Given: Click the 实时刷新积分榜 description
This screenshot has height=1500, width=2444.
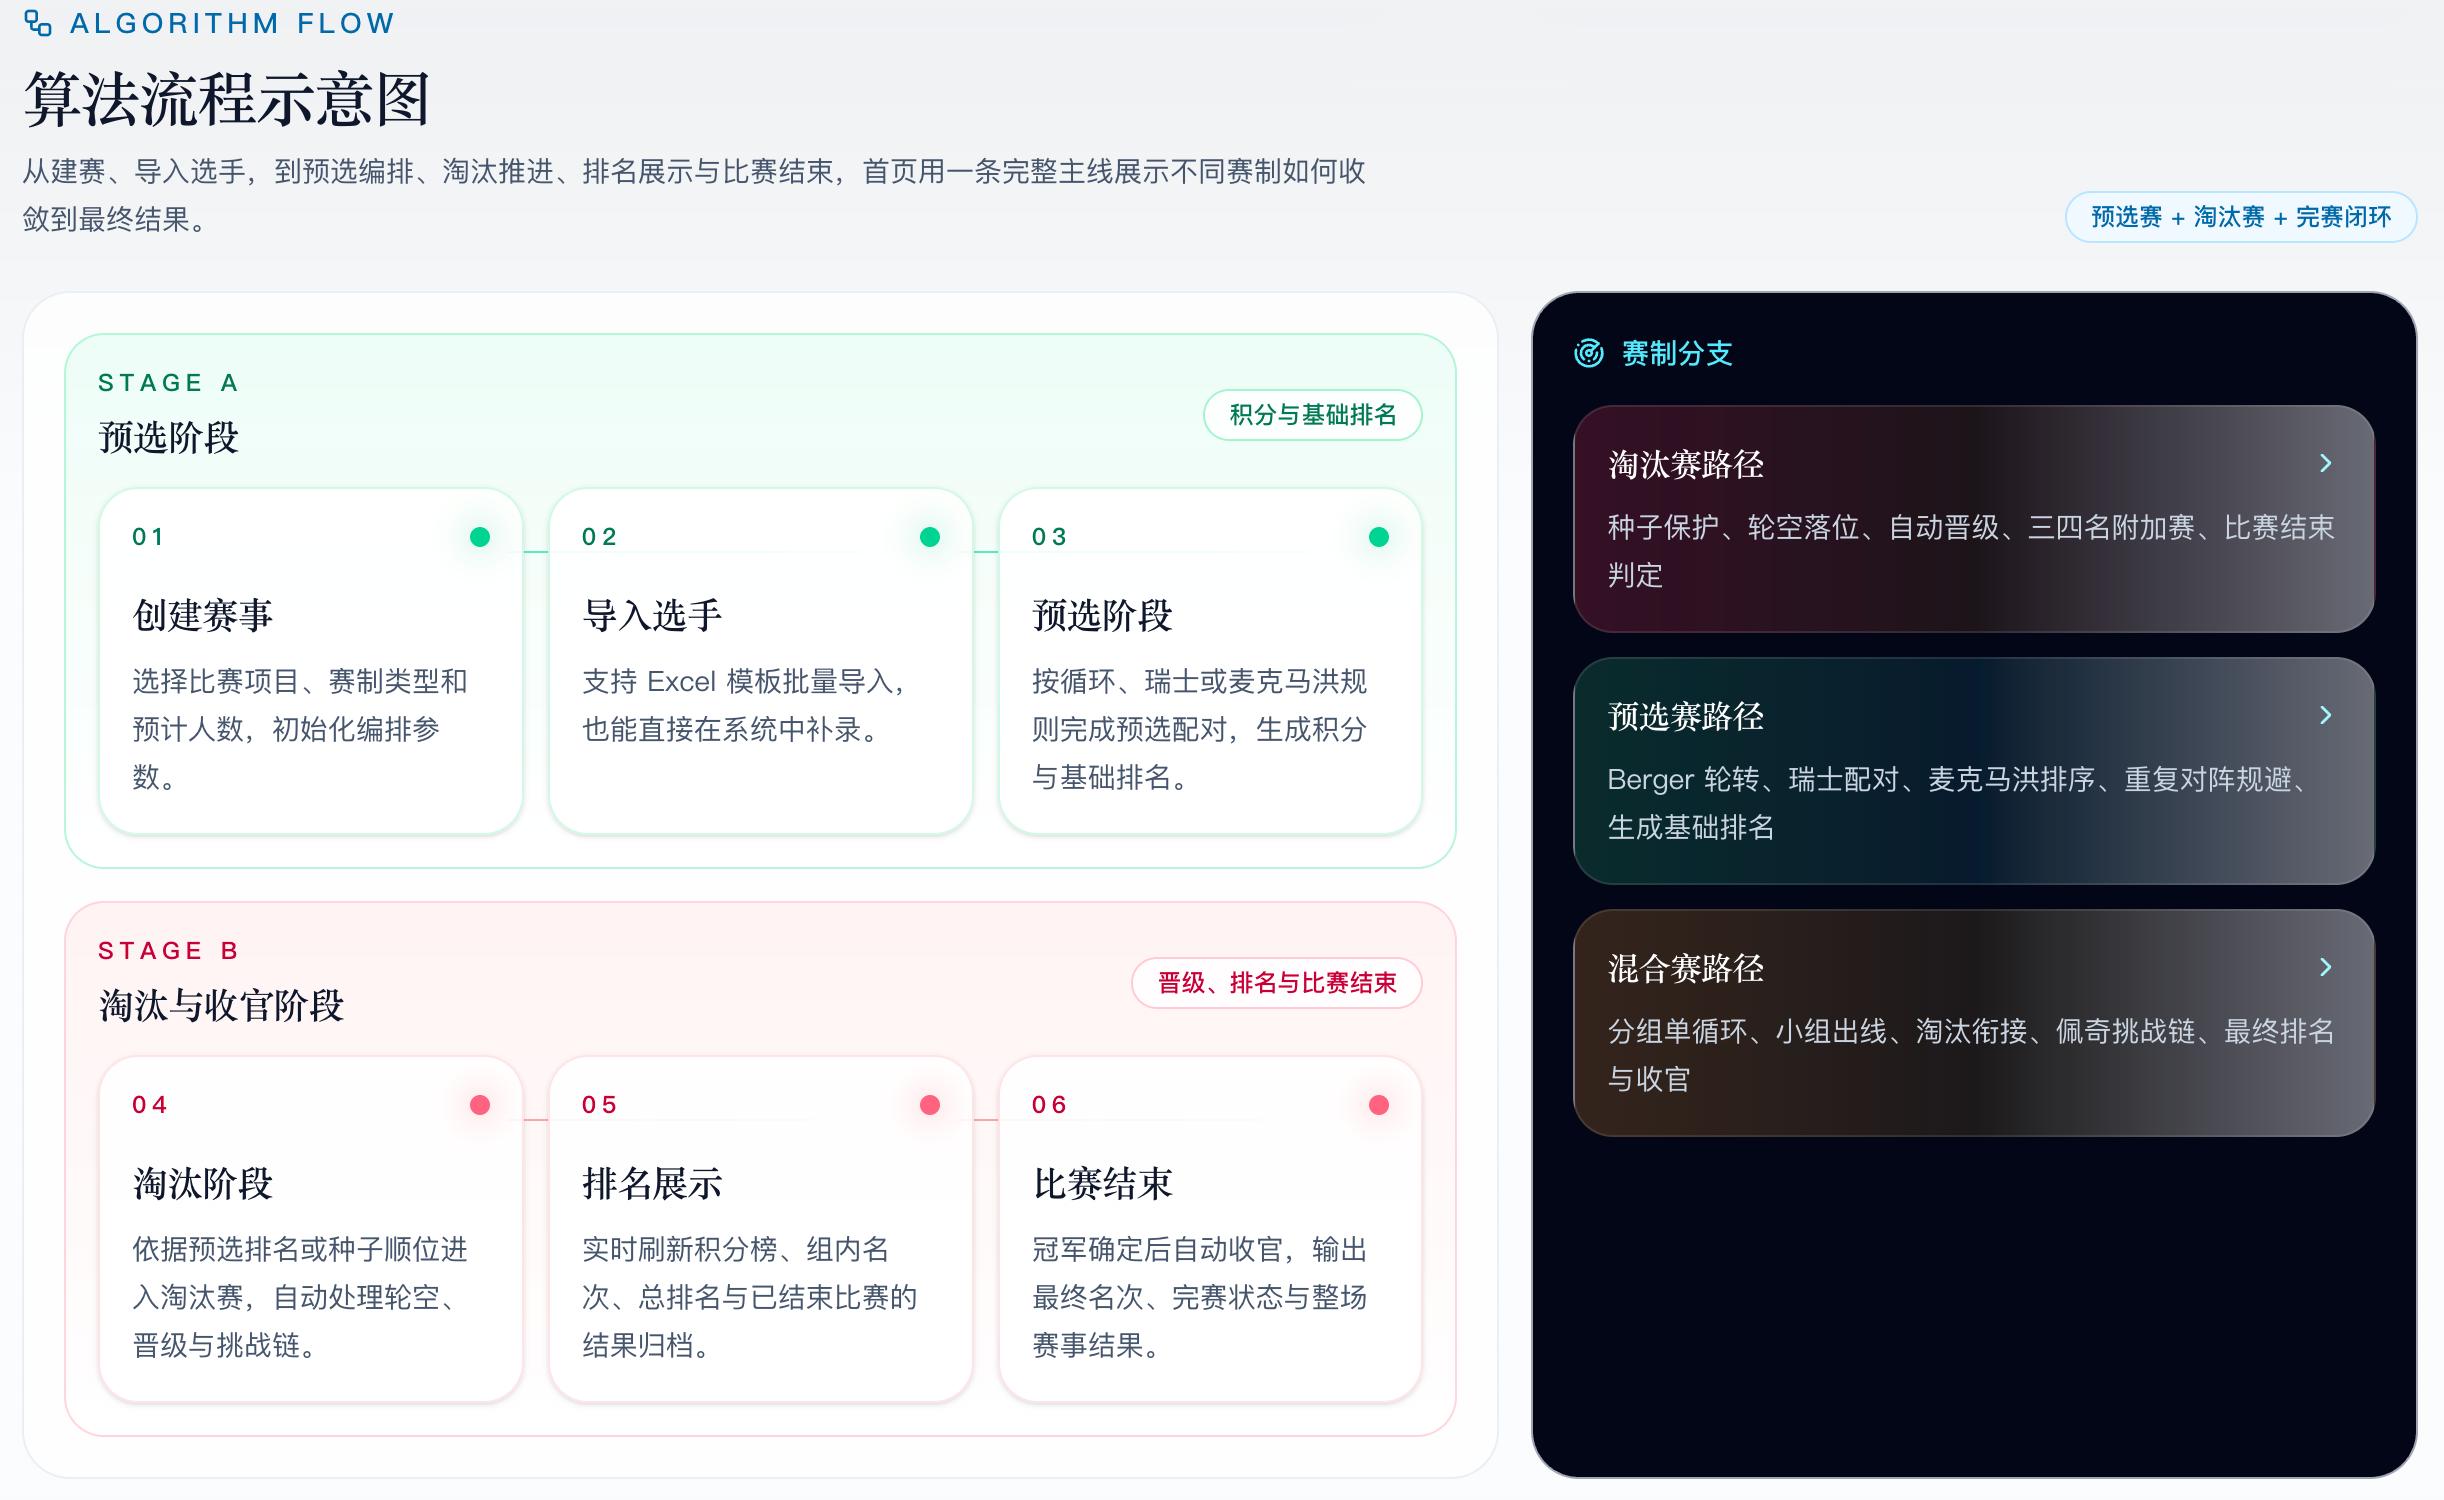Looking at the screenshot, I should click(x=750, y=1297).
